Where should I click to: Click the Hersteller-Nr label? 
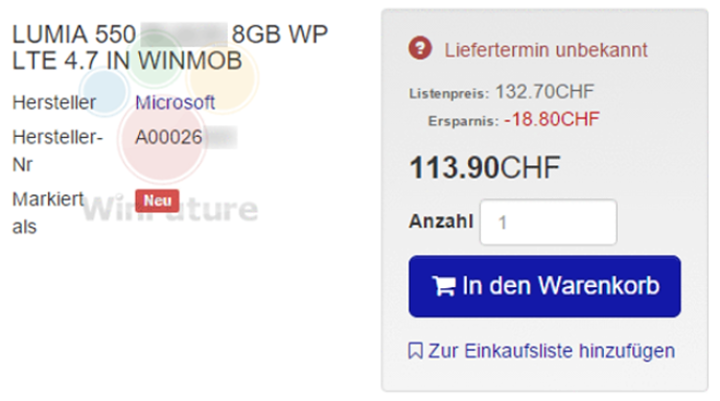pos(57,150)
